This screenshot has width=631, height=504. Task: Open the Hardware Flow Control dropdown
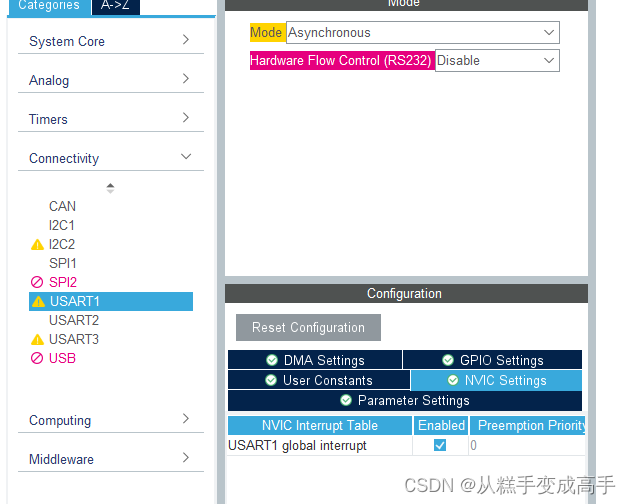[497, 60]
